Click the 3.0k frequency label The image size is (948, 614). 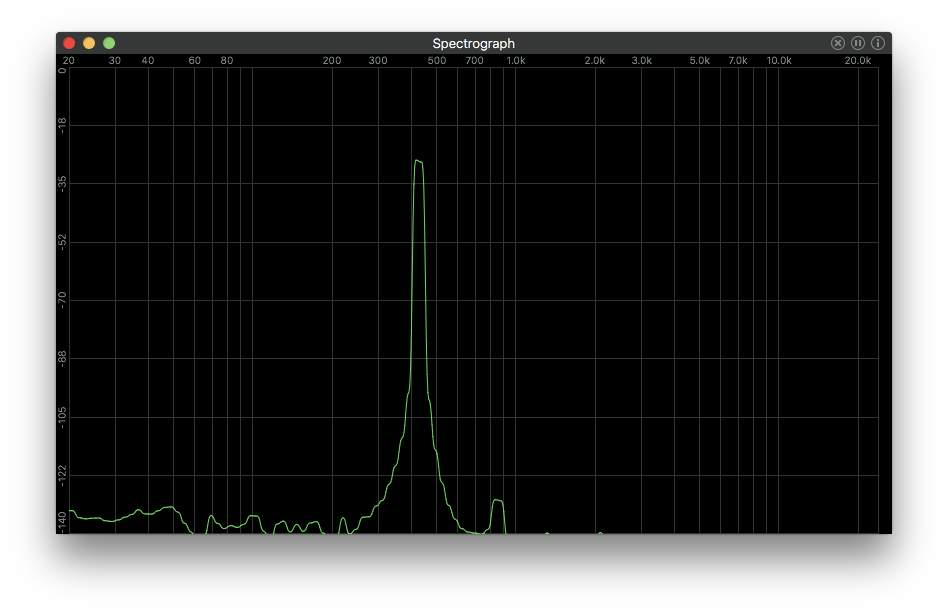tap(641, 60)
